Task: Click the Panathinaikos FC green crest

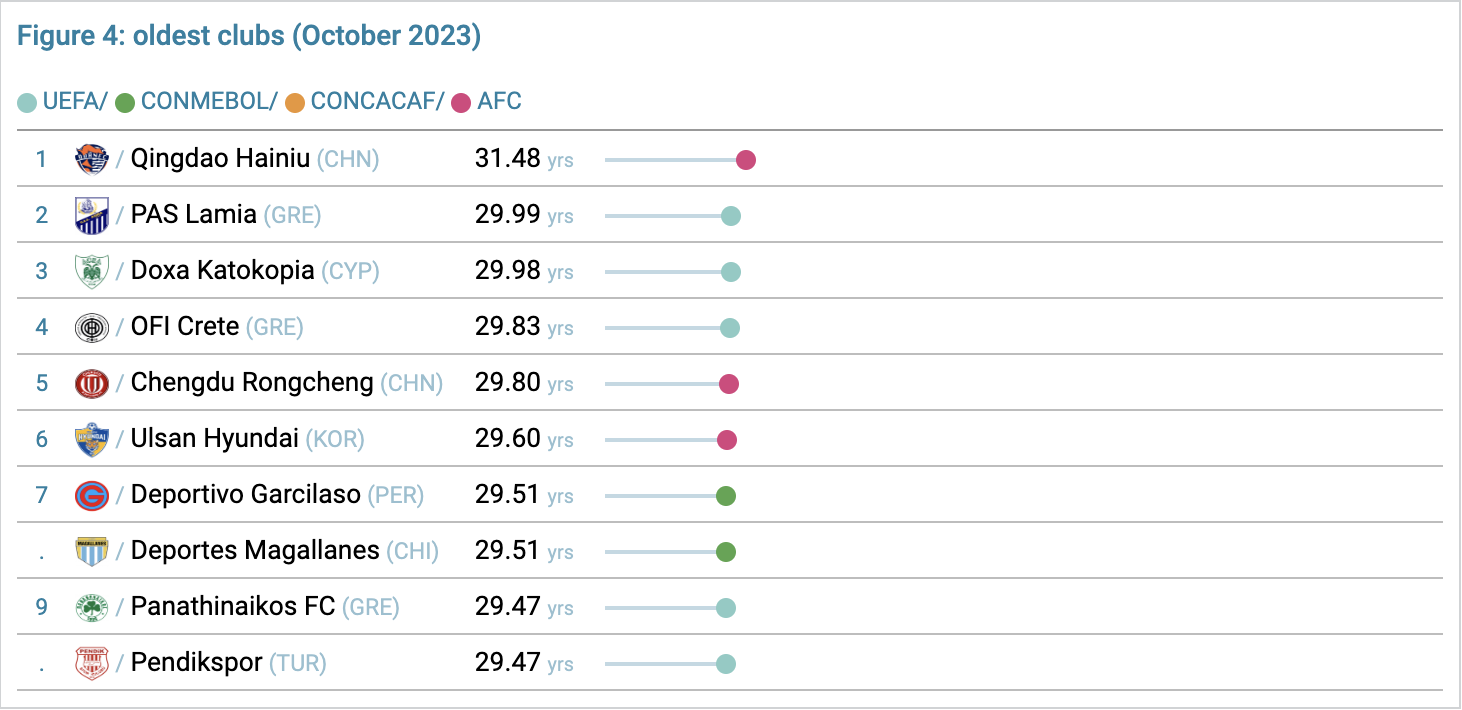Action: point(92,607)
